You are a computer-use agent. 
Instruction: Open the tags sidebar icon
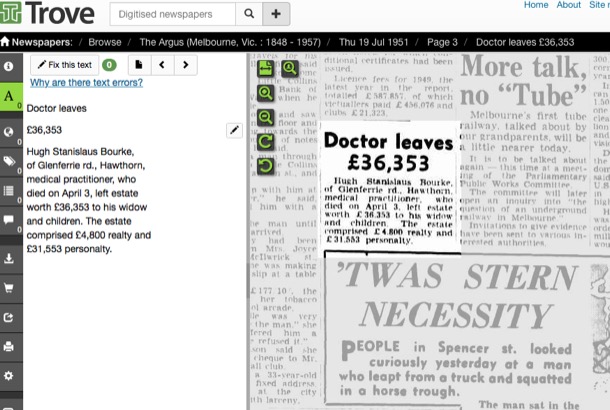10,160
